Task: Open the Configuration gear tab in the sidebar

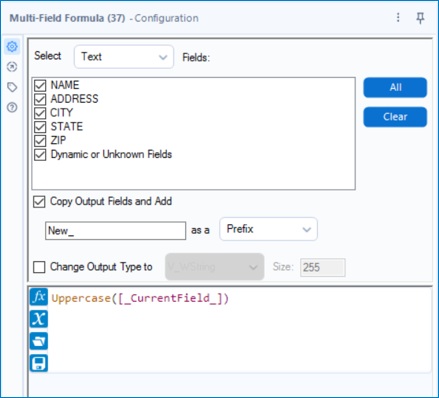Action: [12, 47]
